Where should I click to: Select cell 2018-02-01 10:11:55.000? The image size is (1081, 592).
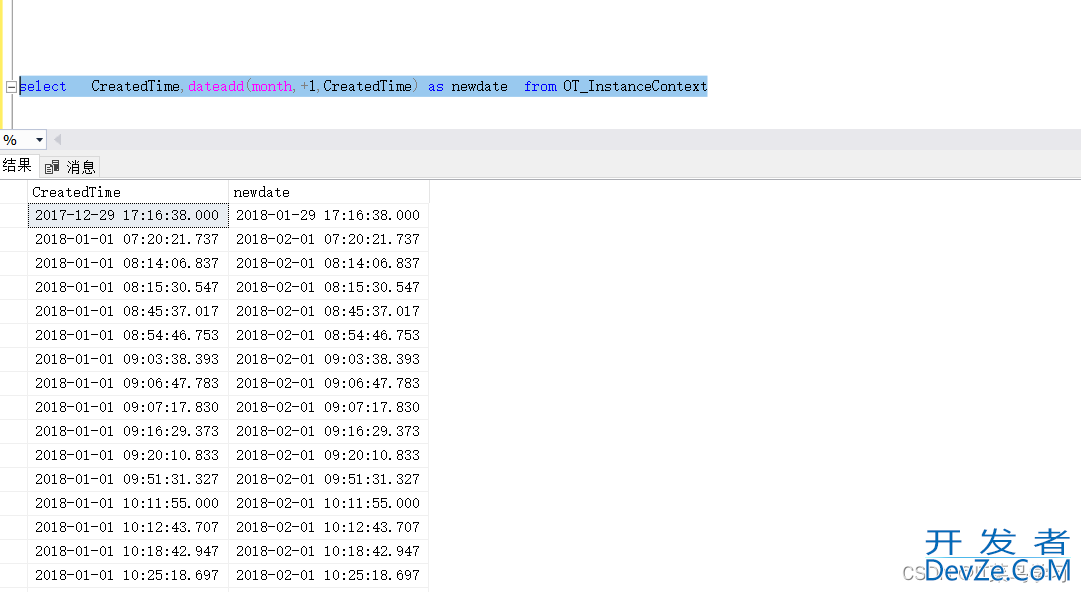329,503
